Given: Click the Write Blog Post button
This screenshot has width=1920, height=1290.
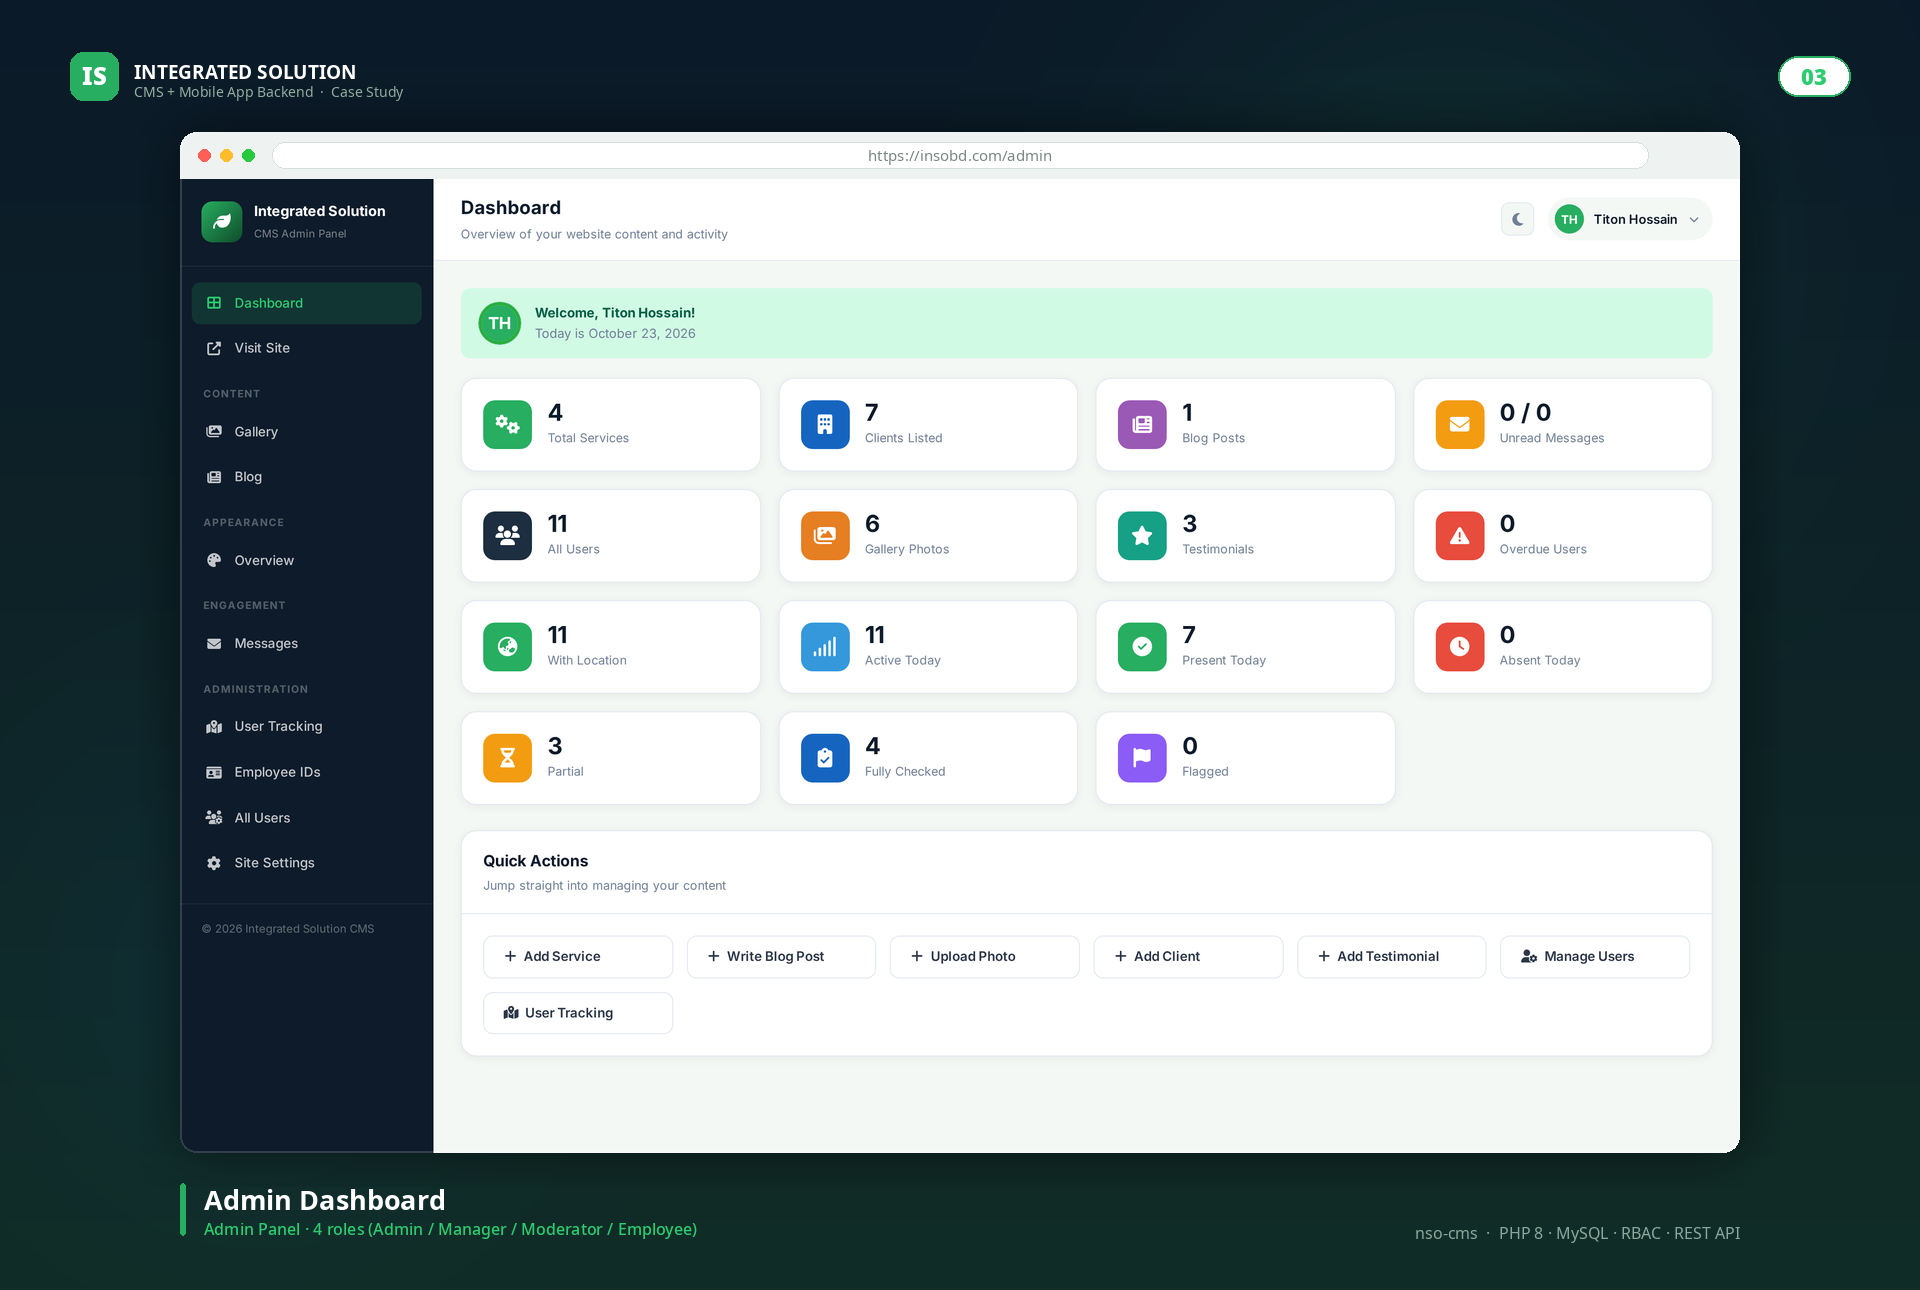Looking at the screenshot, I should [x=781, y=957].
